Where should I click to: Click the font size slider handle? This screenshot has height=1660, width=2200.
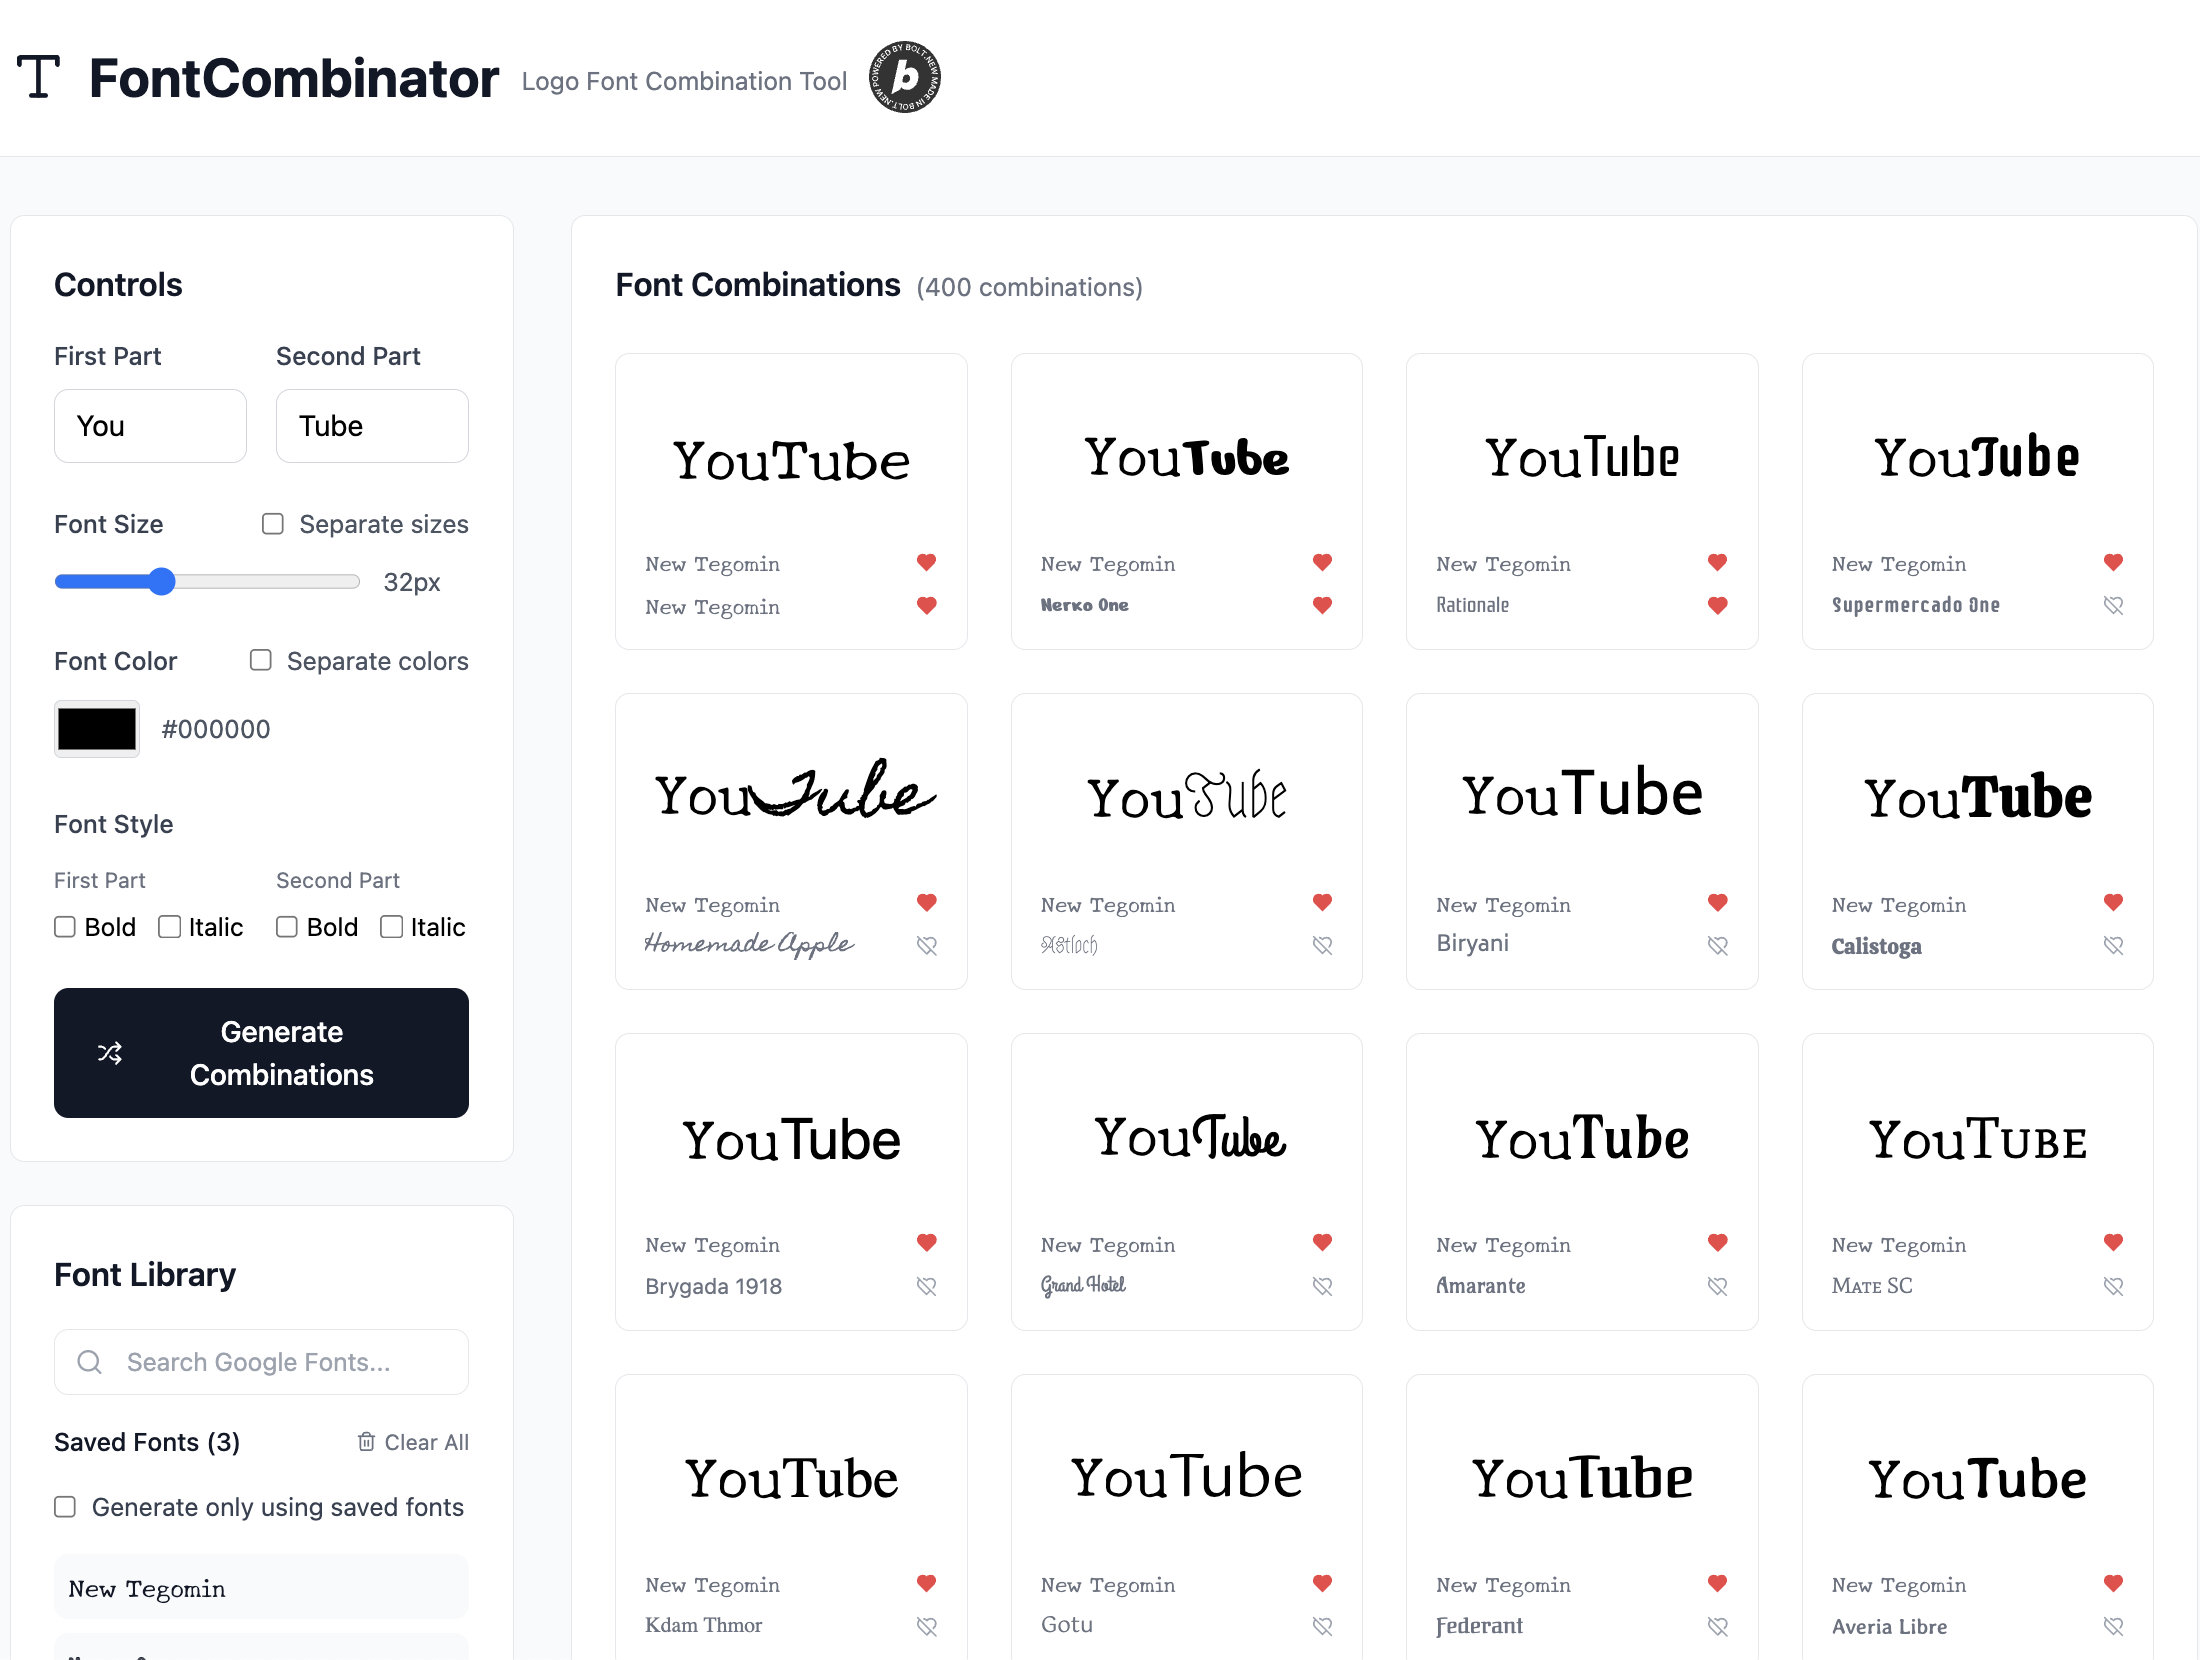162,582
